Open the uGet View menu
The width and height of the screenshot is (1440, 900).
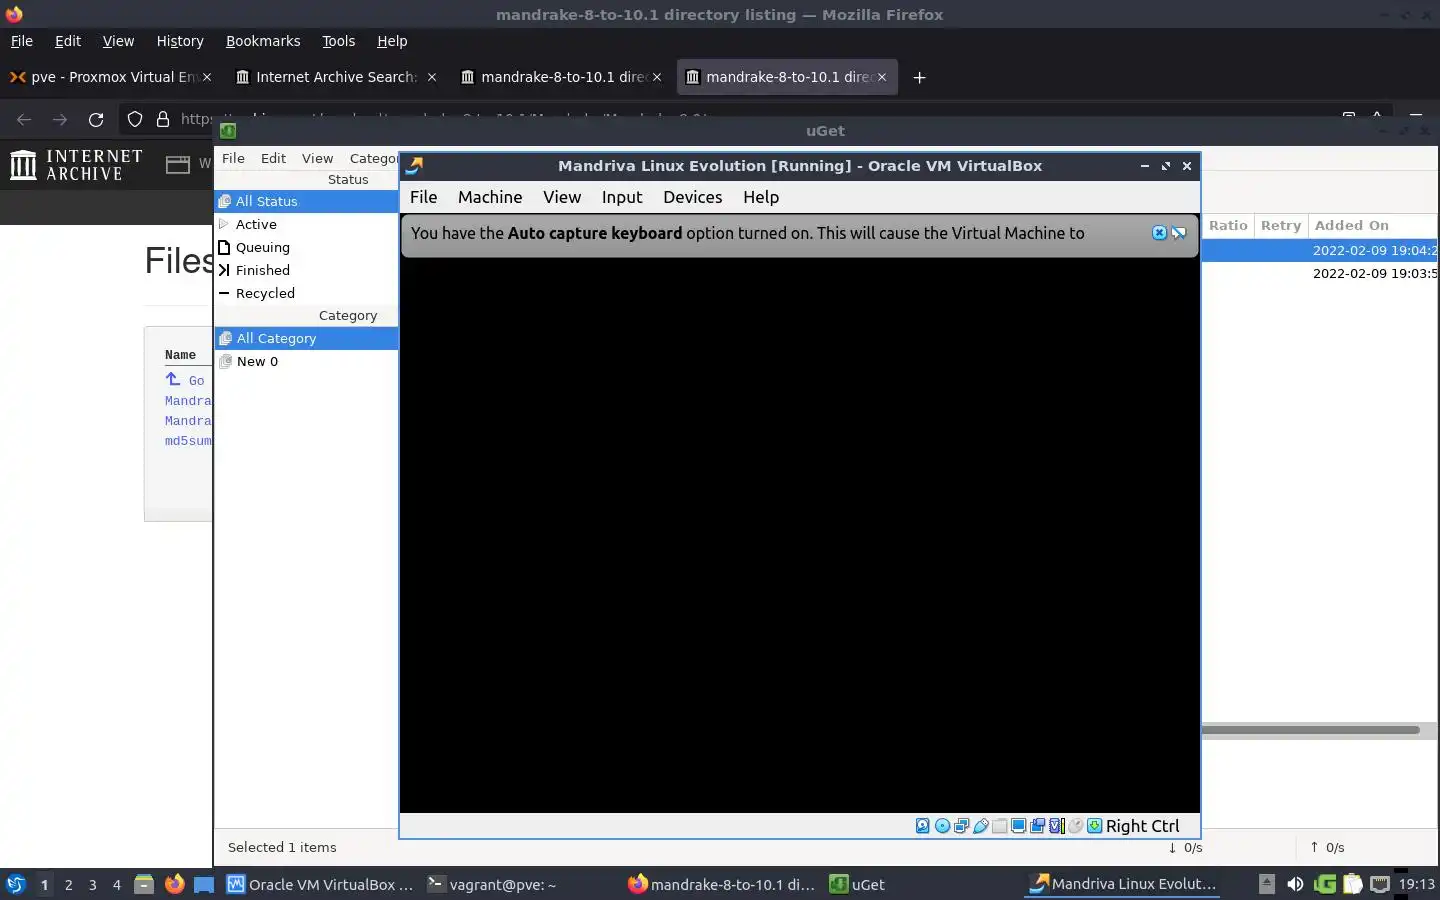pyautogui.click(x=317, y=158)
